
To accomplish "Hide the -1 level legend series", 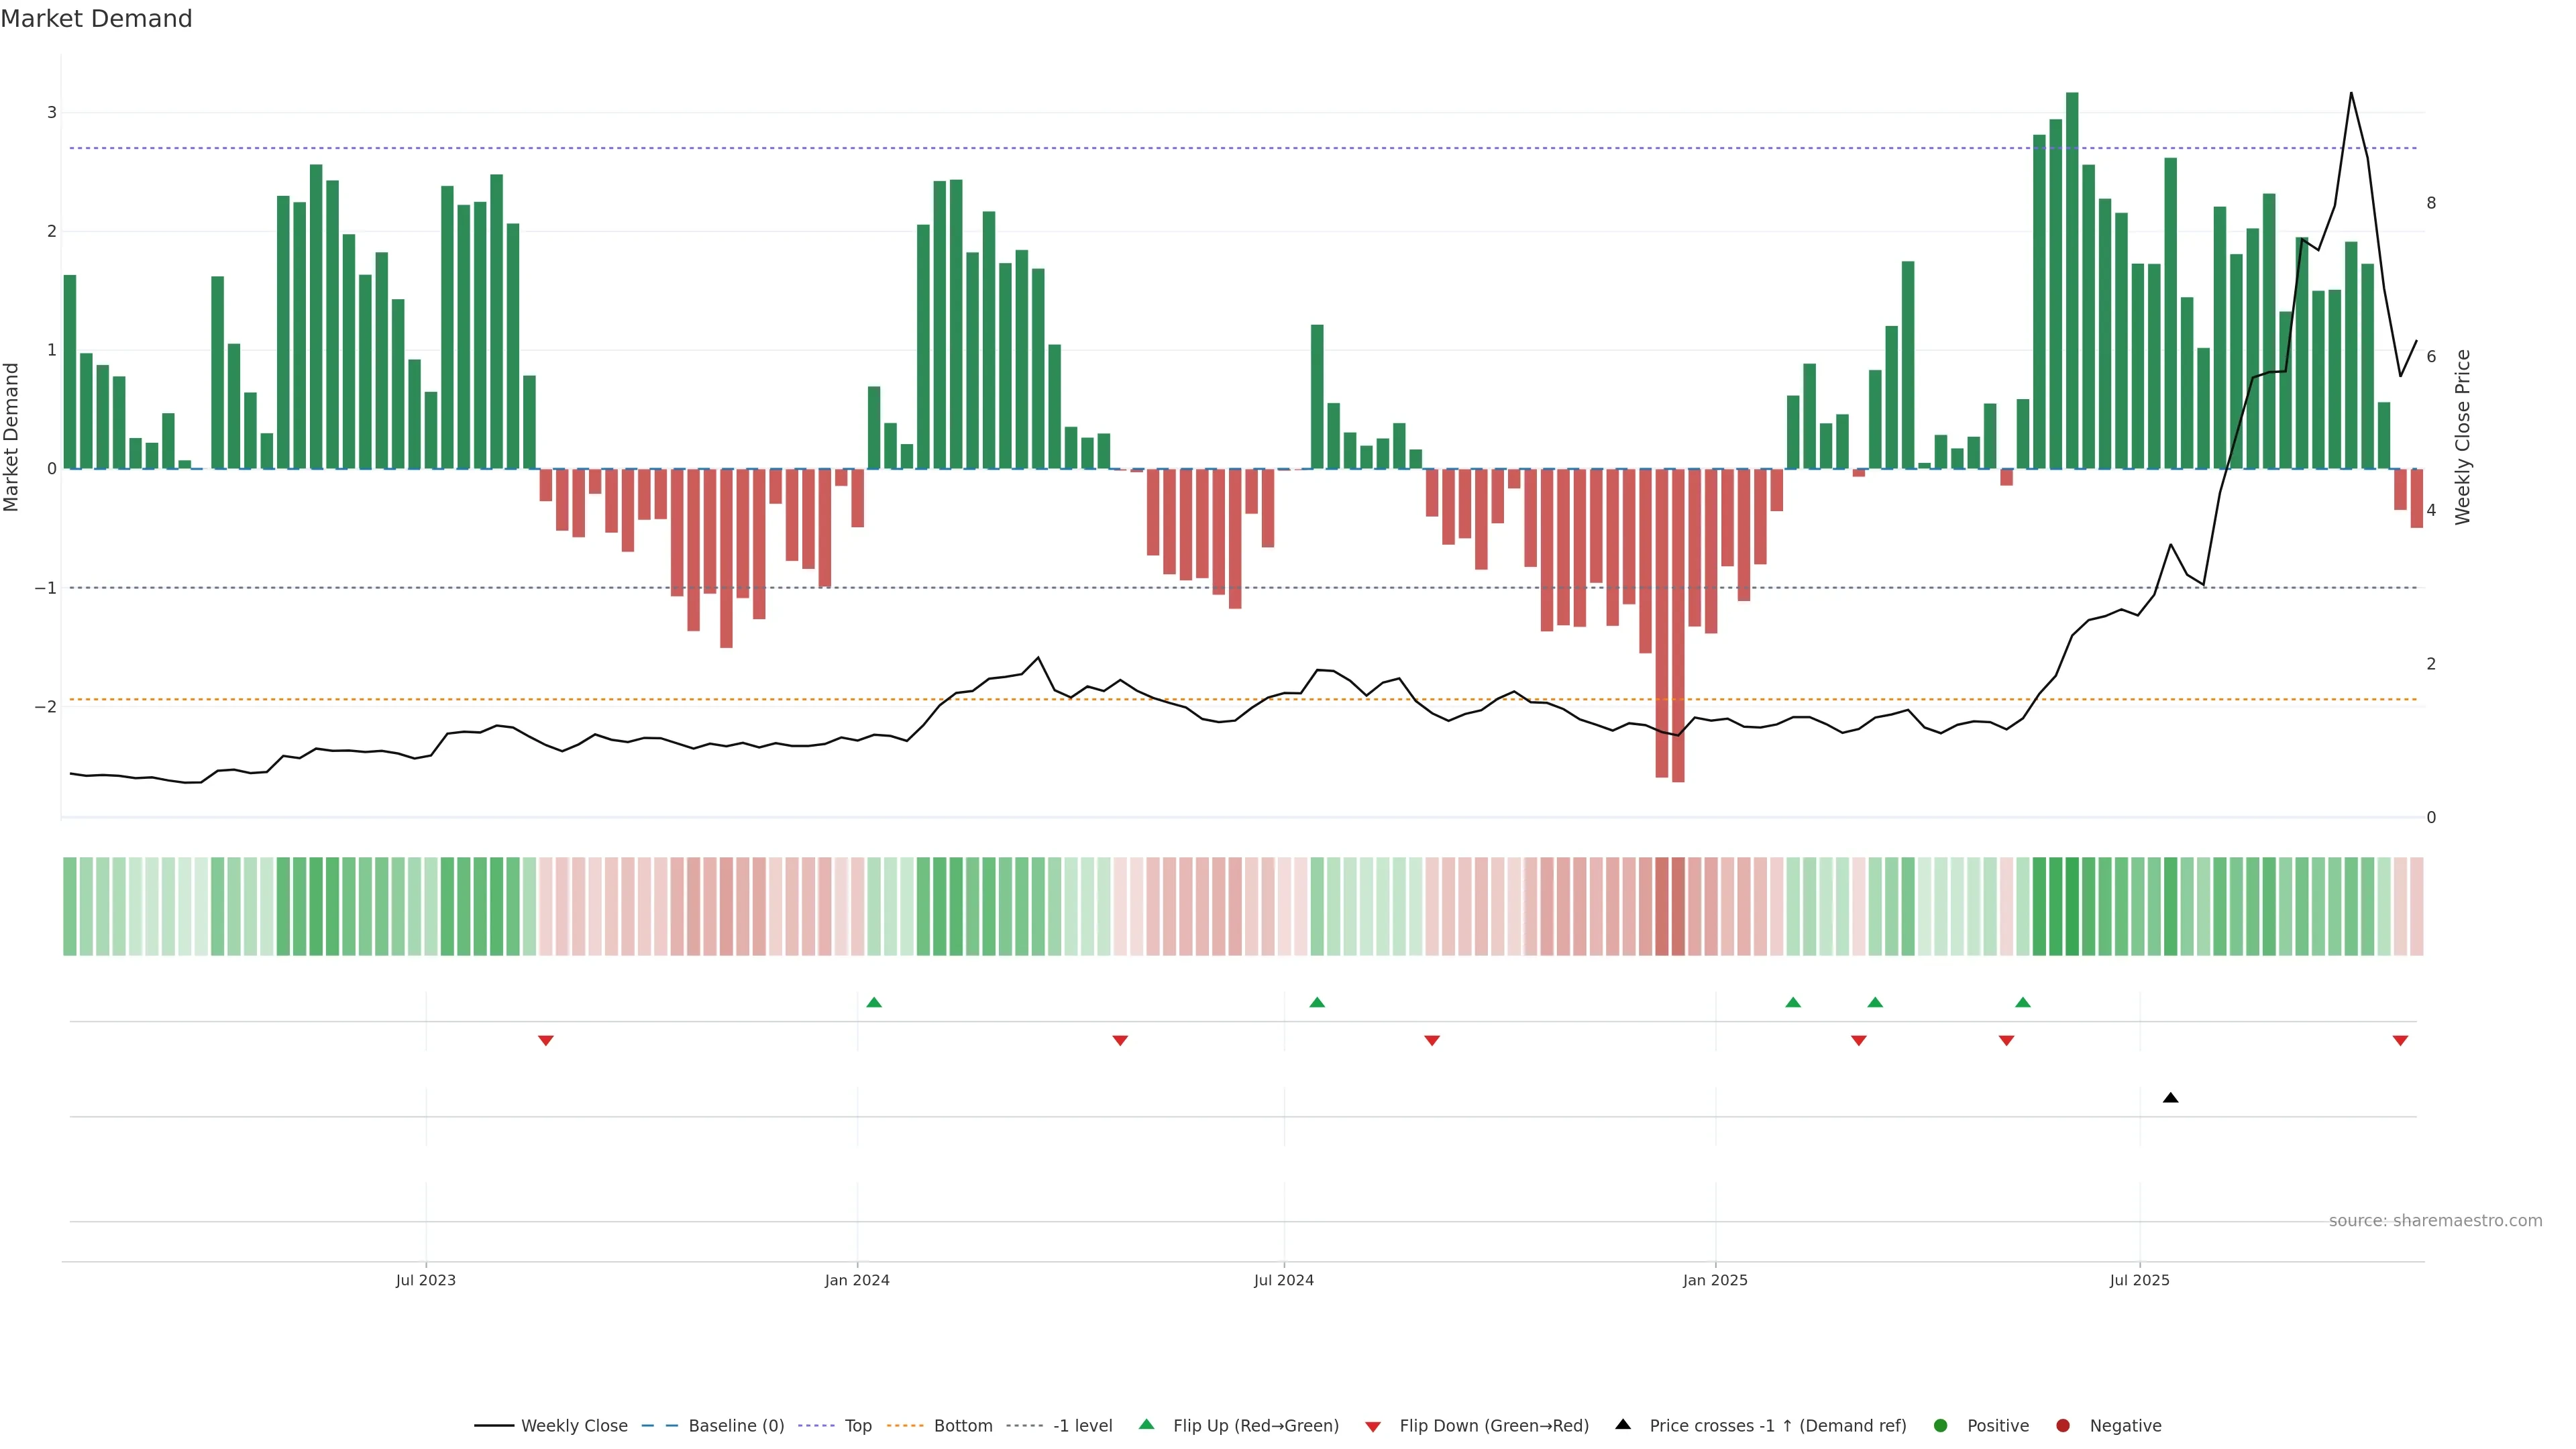I will 1082,1426.
